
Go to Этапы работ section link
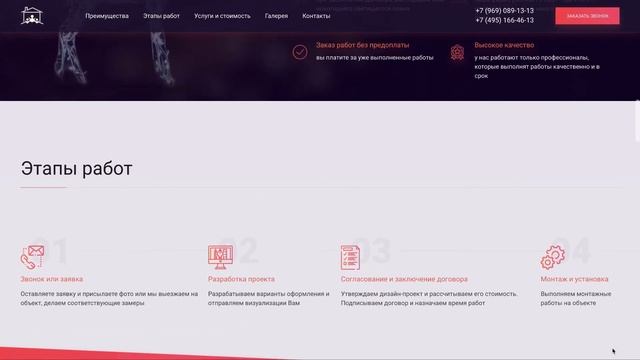pyautogui.click(x=161, y=16)
